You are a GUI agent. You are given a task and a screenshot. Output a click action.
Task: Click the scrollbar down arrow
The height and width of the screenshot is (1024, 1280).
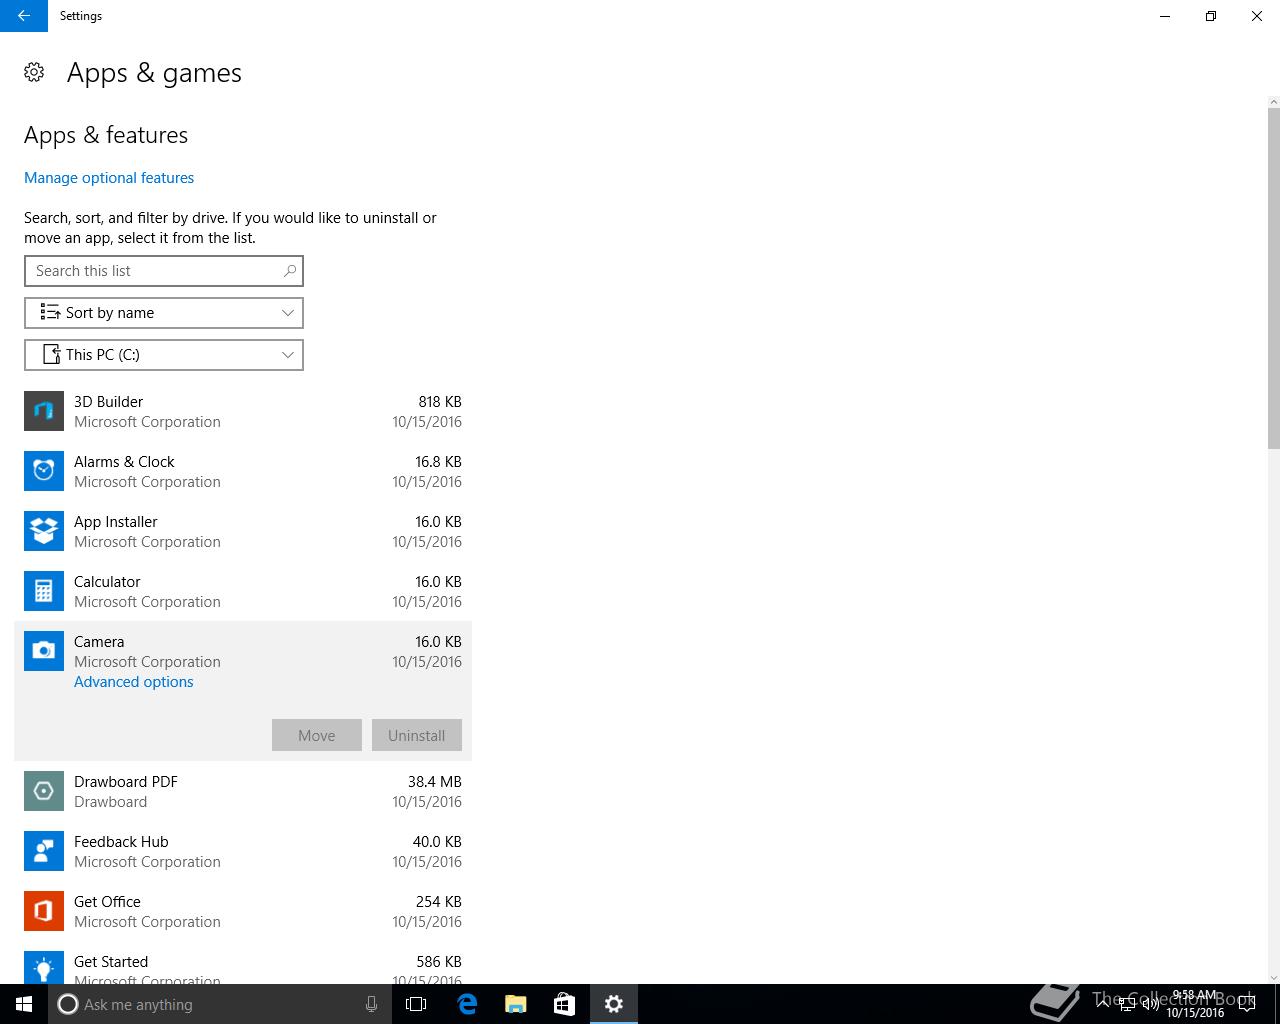(1273, 977)
